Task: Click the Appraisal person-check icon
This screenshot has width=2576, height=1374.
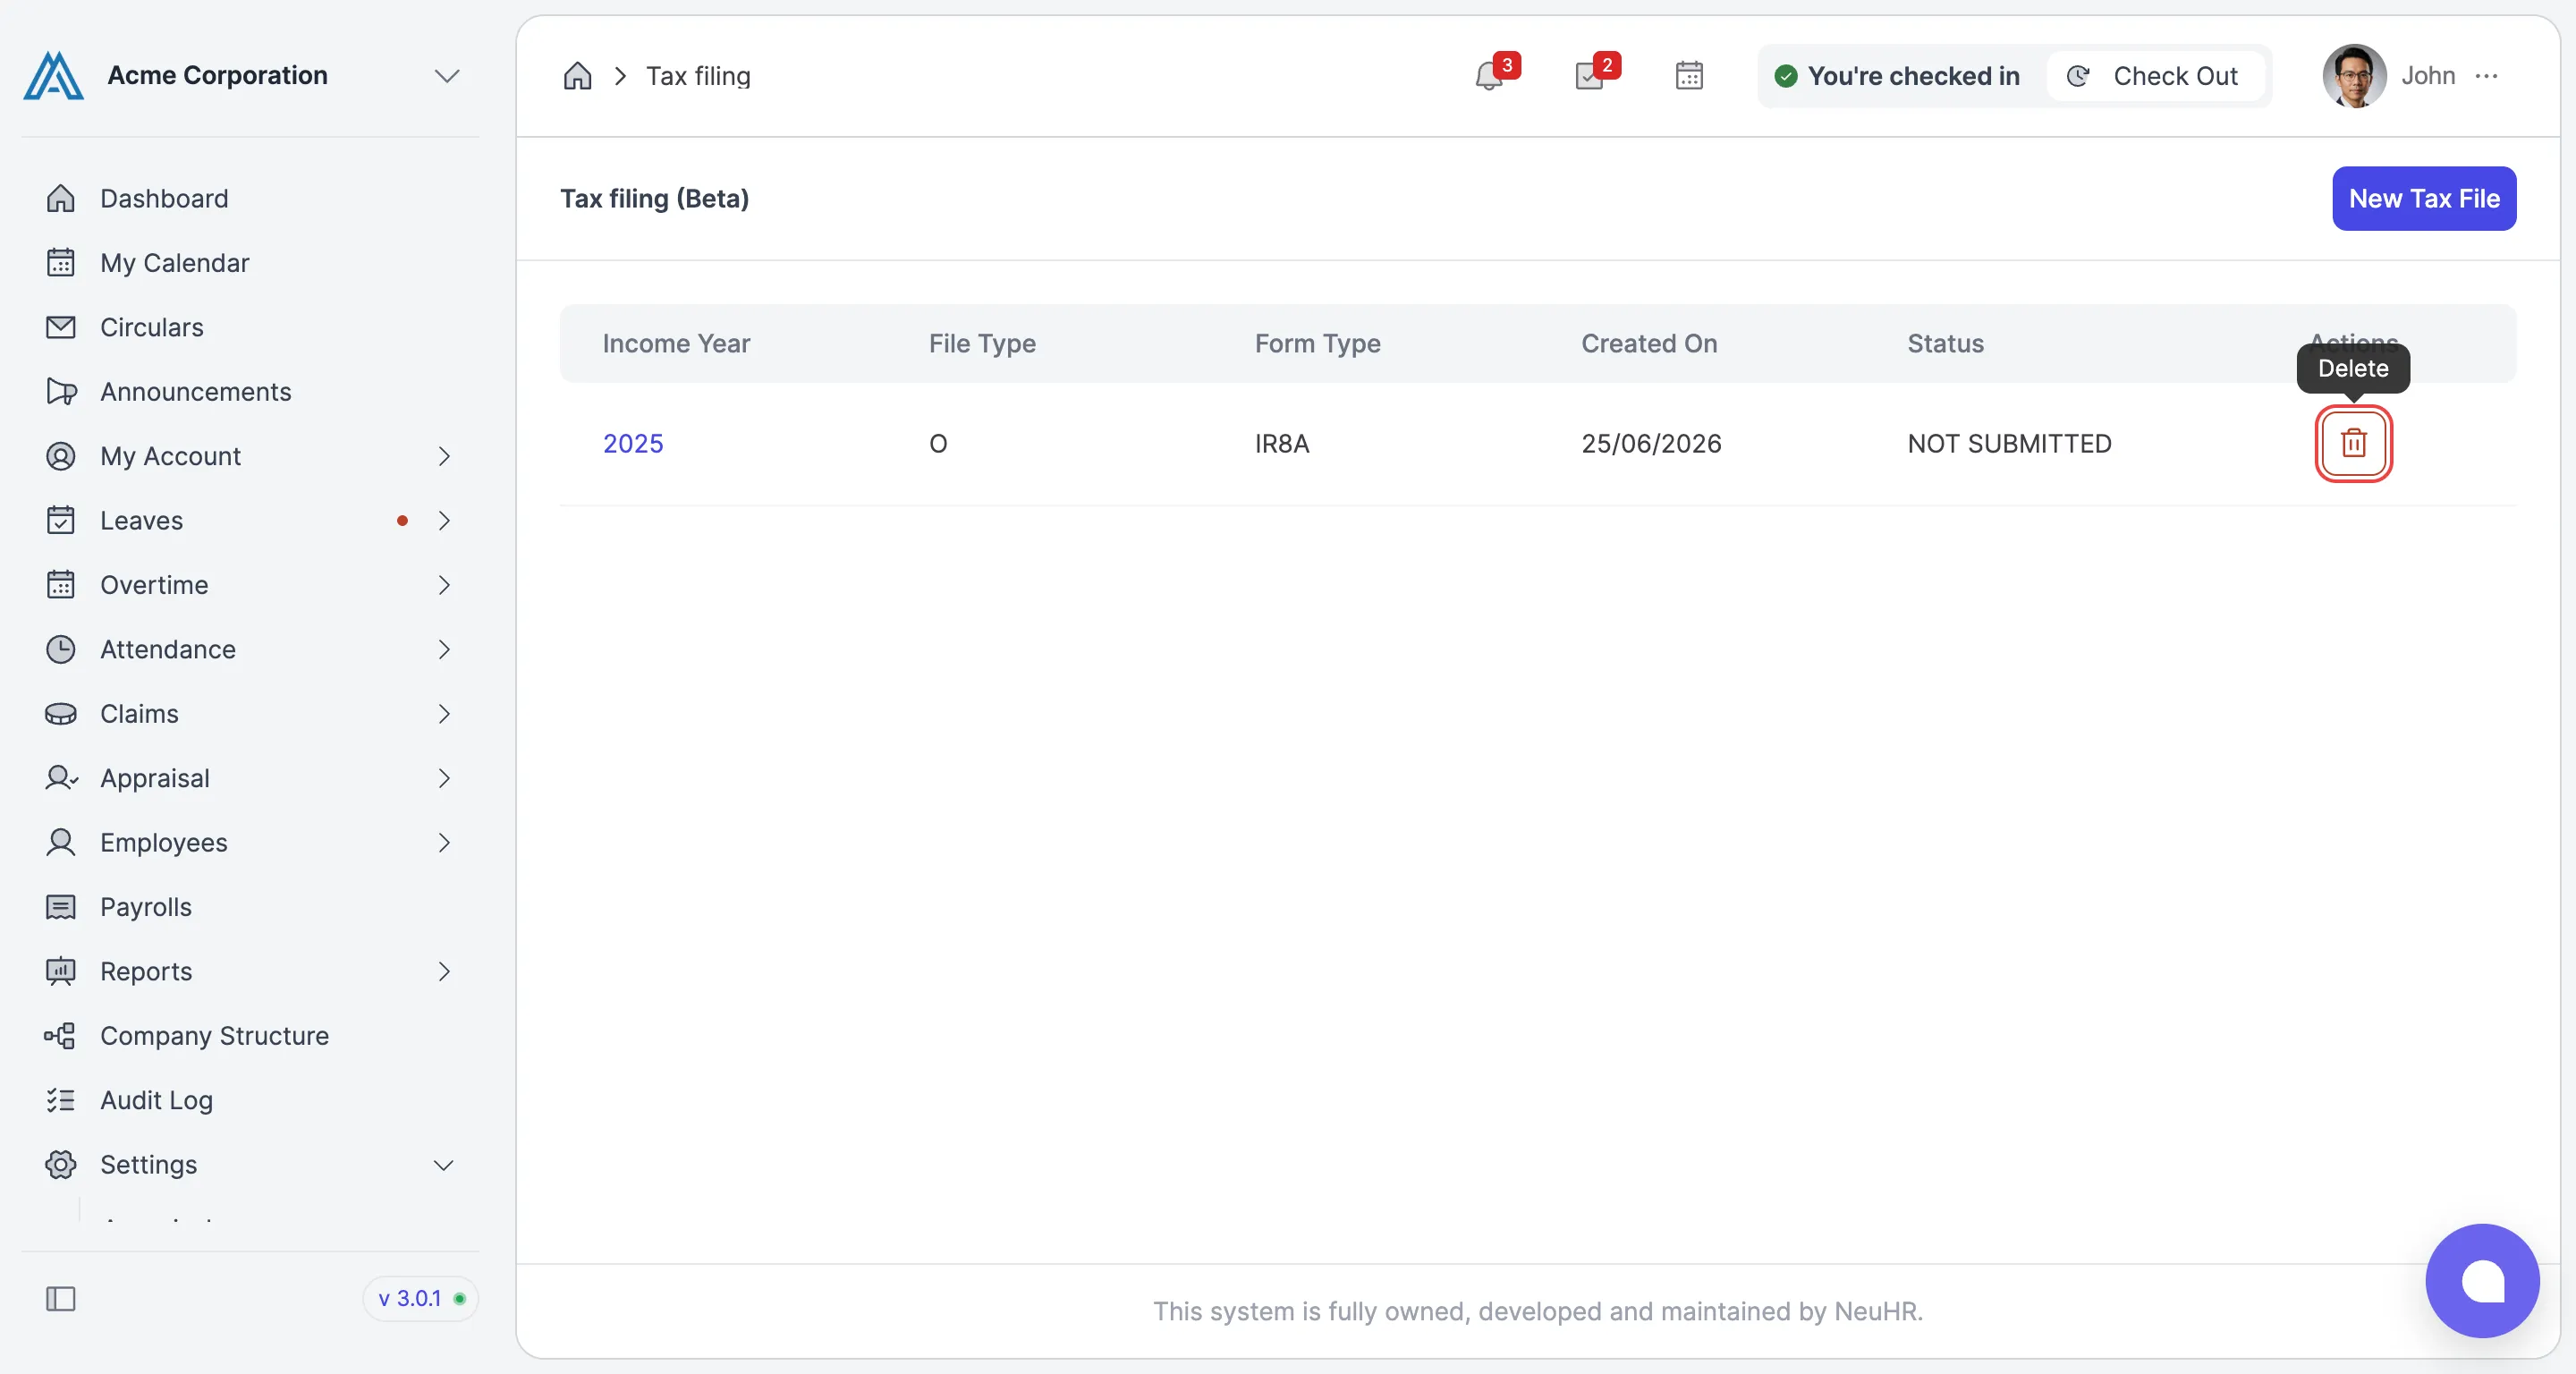Action: (61, 778)
